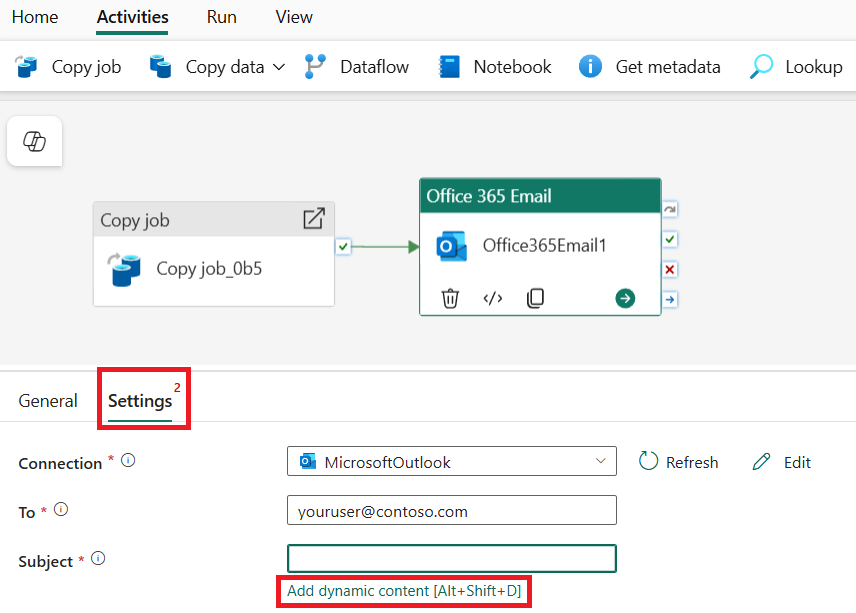The width and height of the screenshot is (856, 613).
Task: Switch to the Run ribbon tab
Action: tap(221, 17)
